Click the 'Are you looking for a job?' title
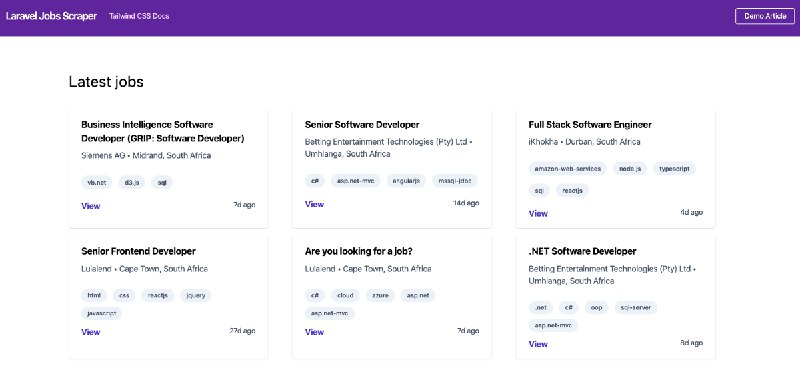This screenshot has width=800, height=366. pos(358,251)
